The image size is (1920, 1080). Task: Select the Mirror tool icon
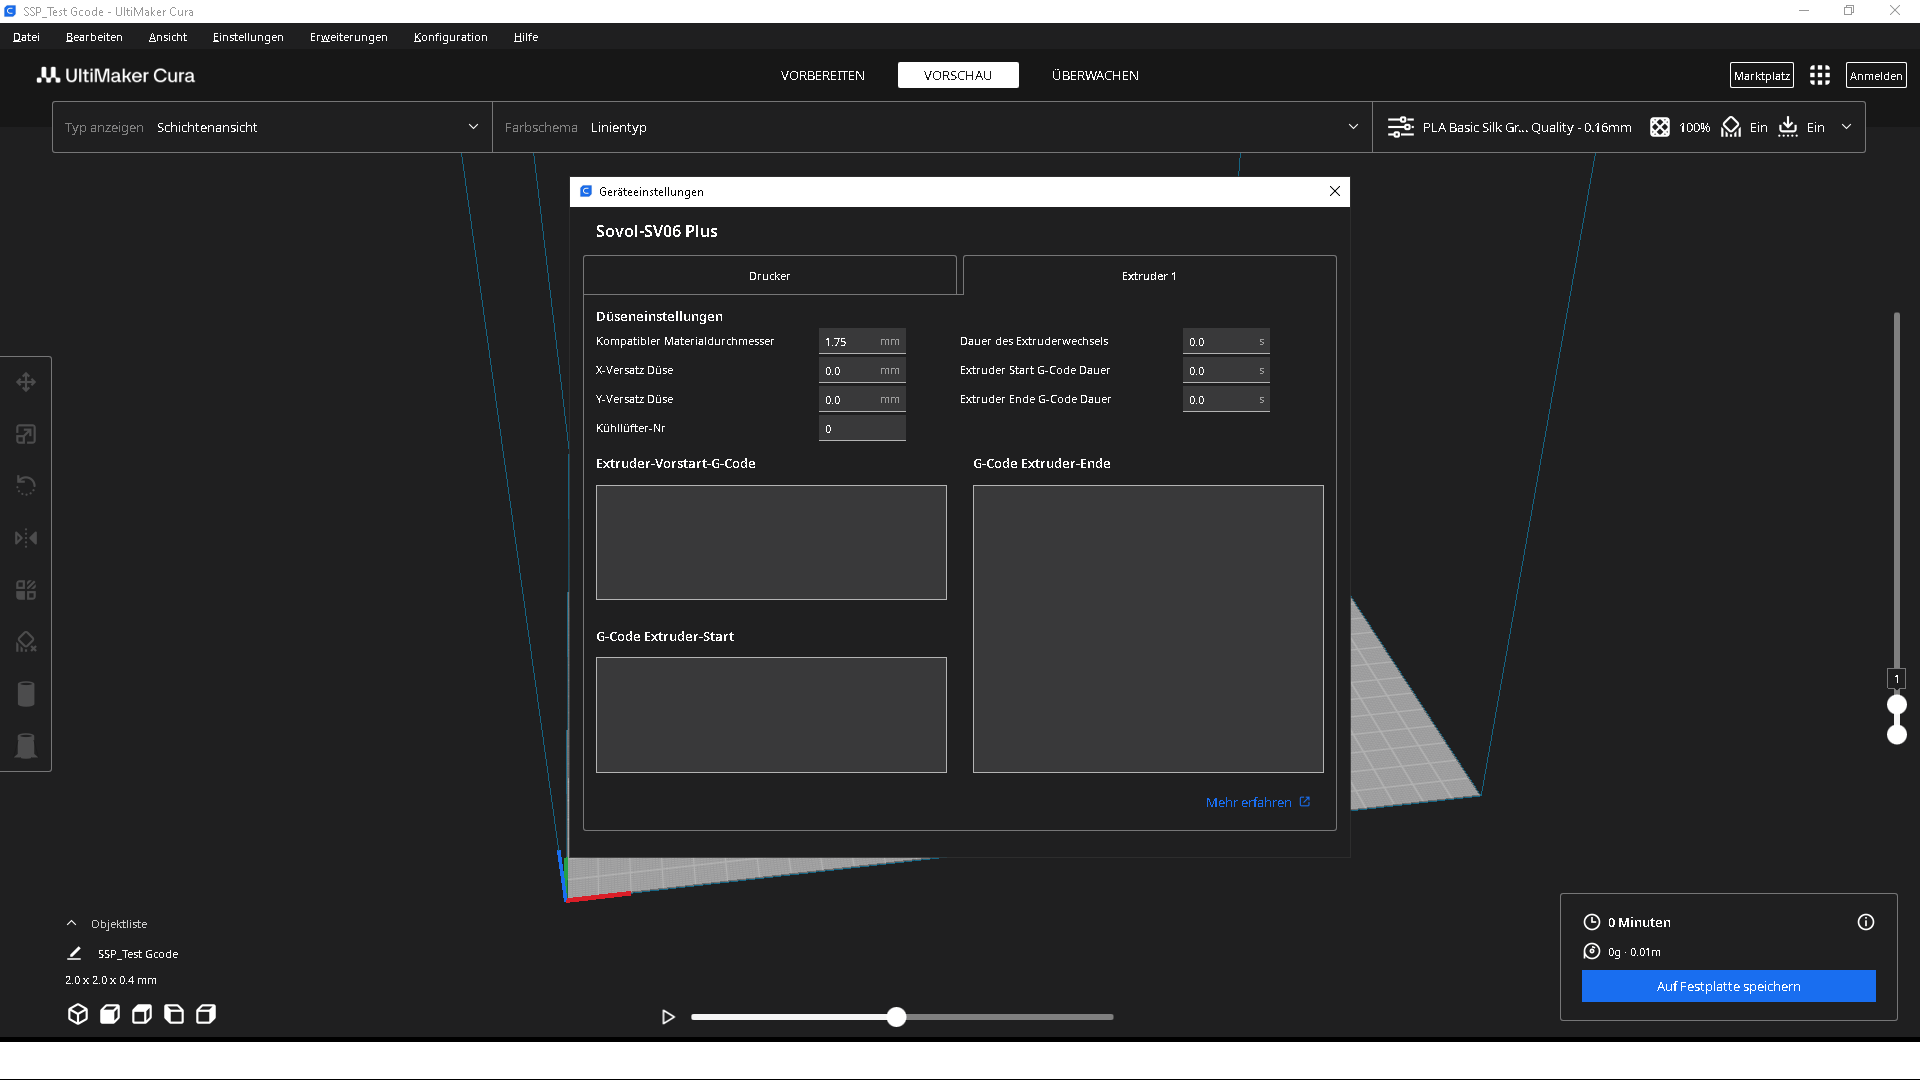coord(26,538)
